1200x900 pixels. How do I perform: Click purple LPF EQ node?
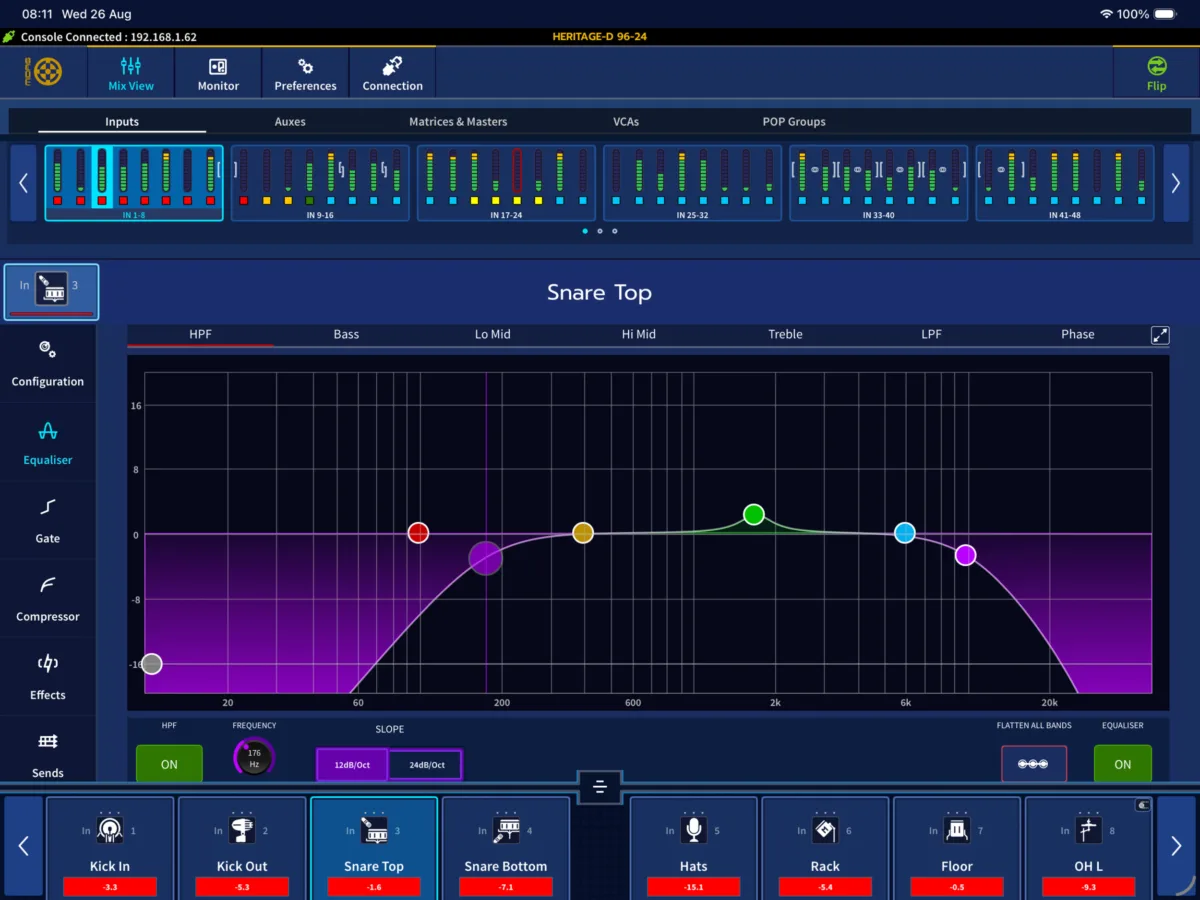pyautogui.click(x=965, y=555)
